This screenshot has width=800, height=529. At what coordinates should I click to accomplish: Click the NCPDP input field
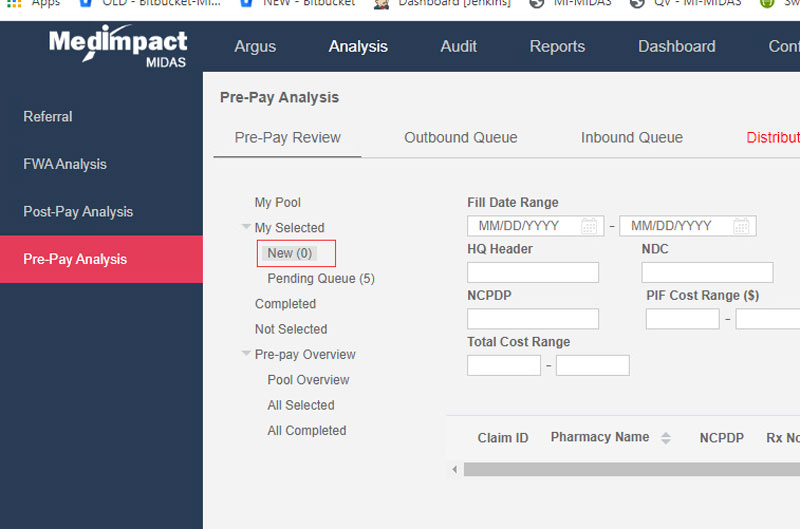533,319
